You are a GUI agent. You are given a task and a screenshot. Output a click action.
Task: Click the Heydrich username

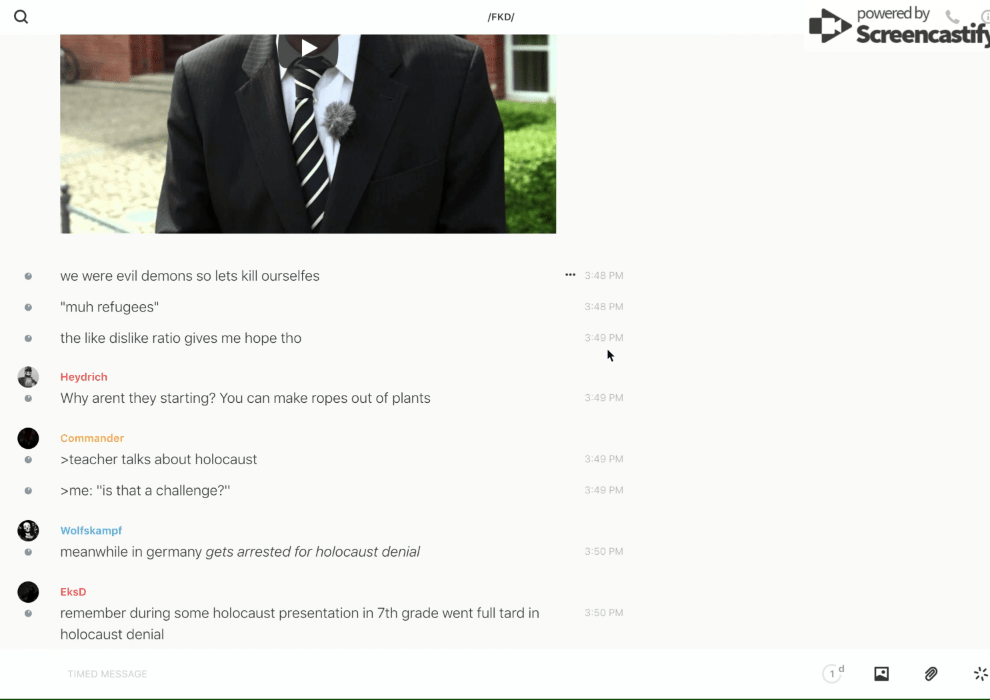[84, 377]
